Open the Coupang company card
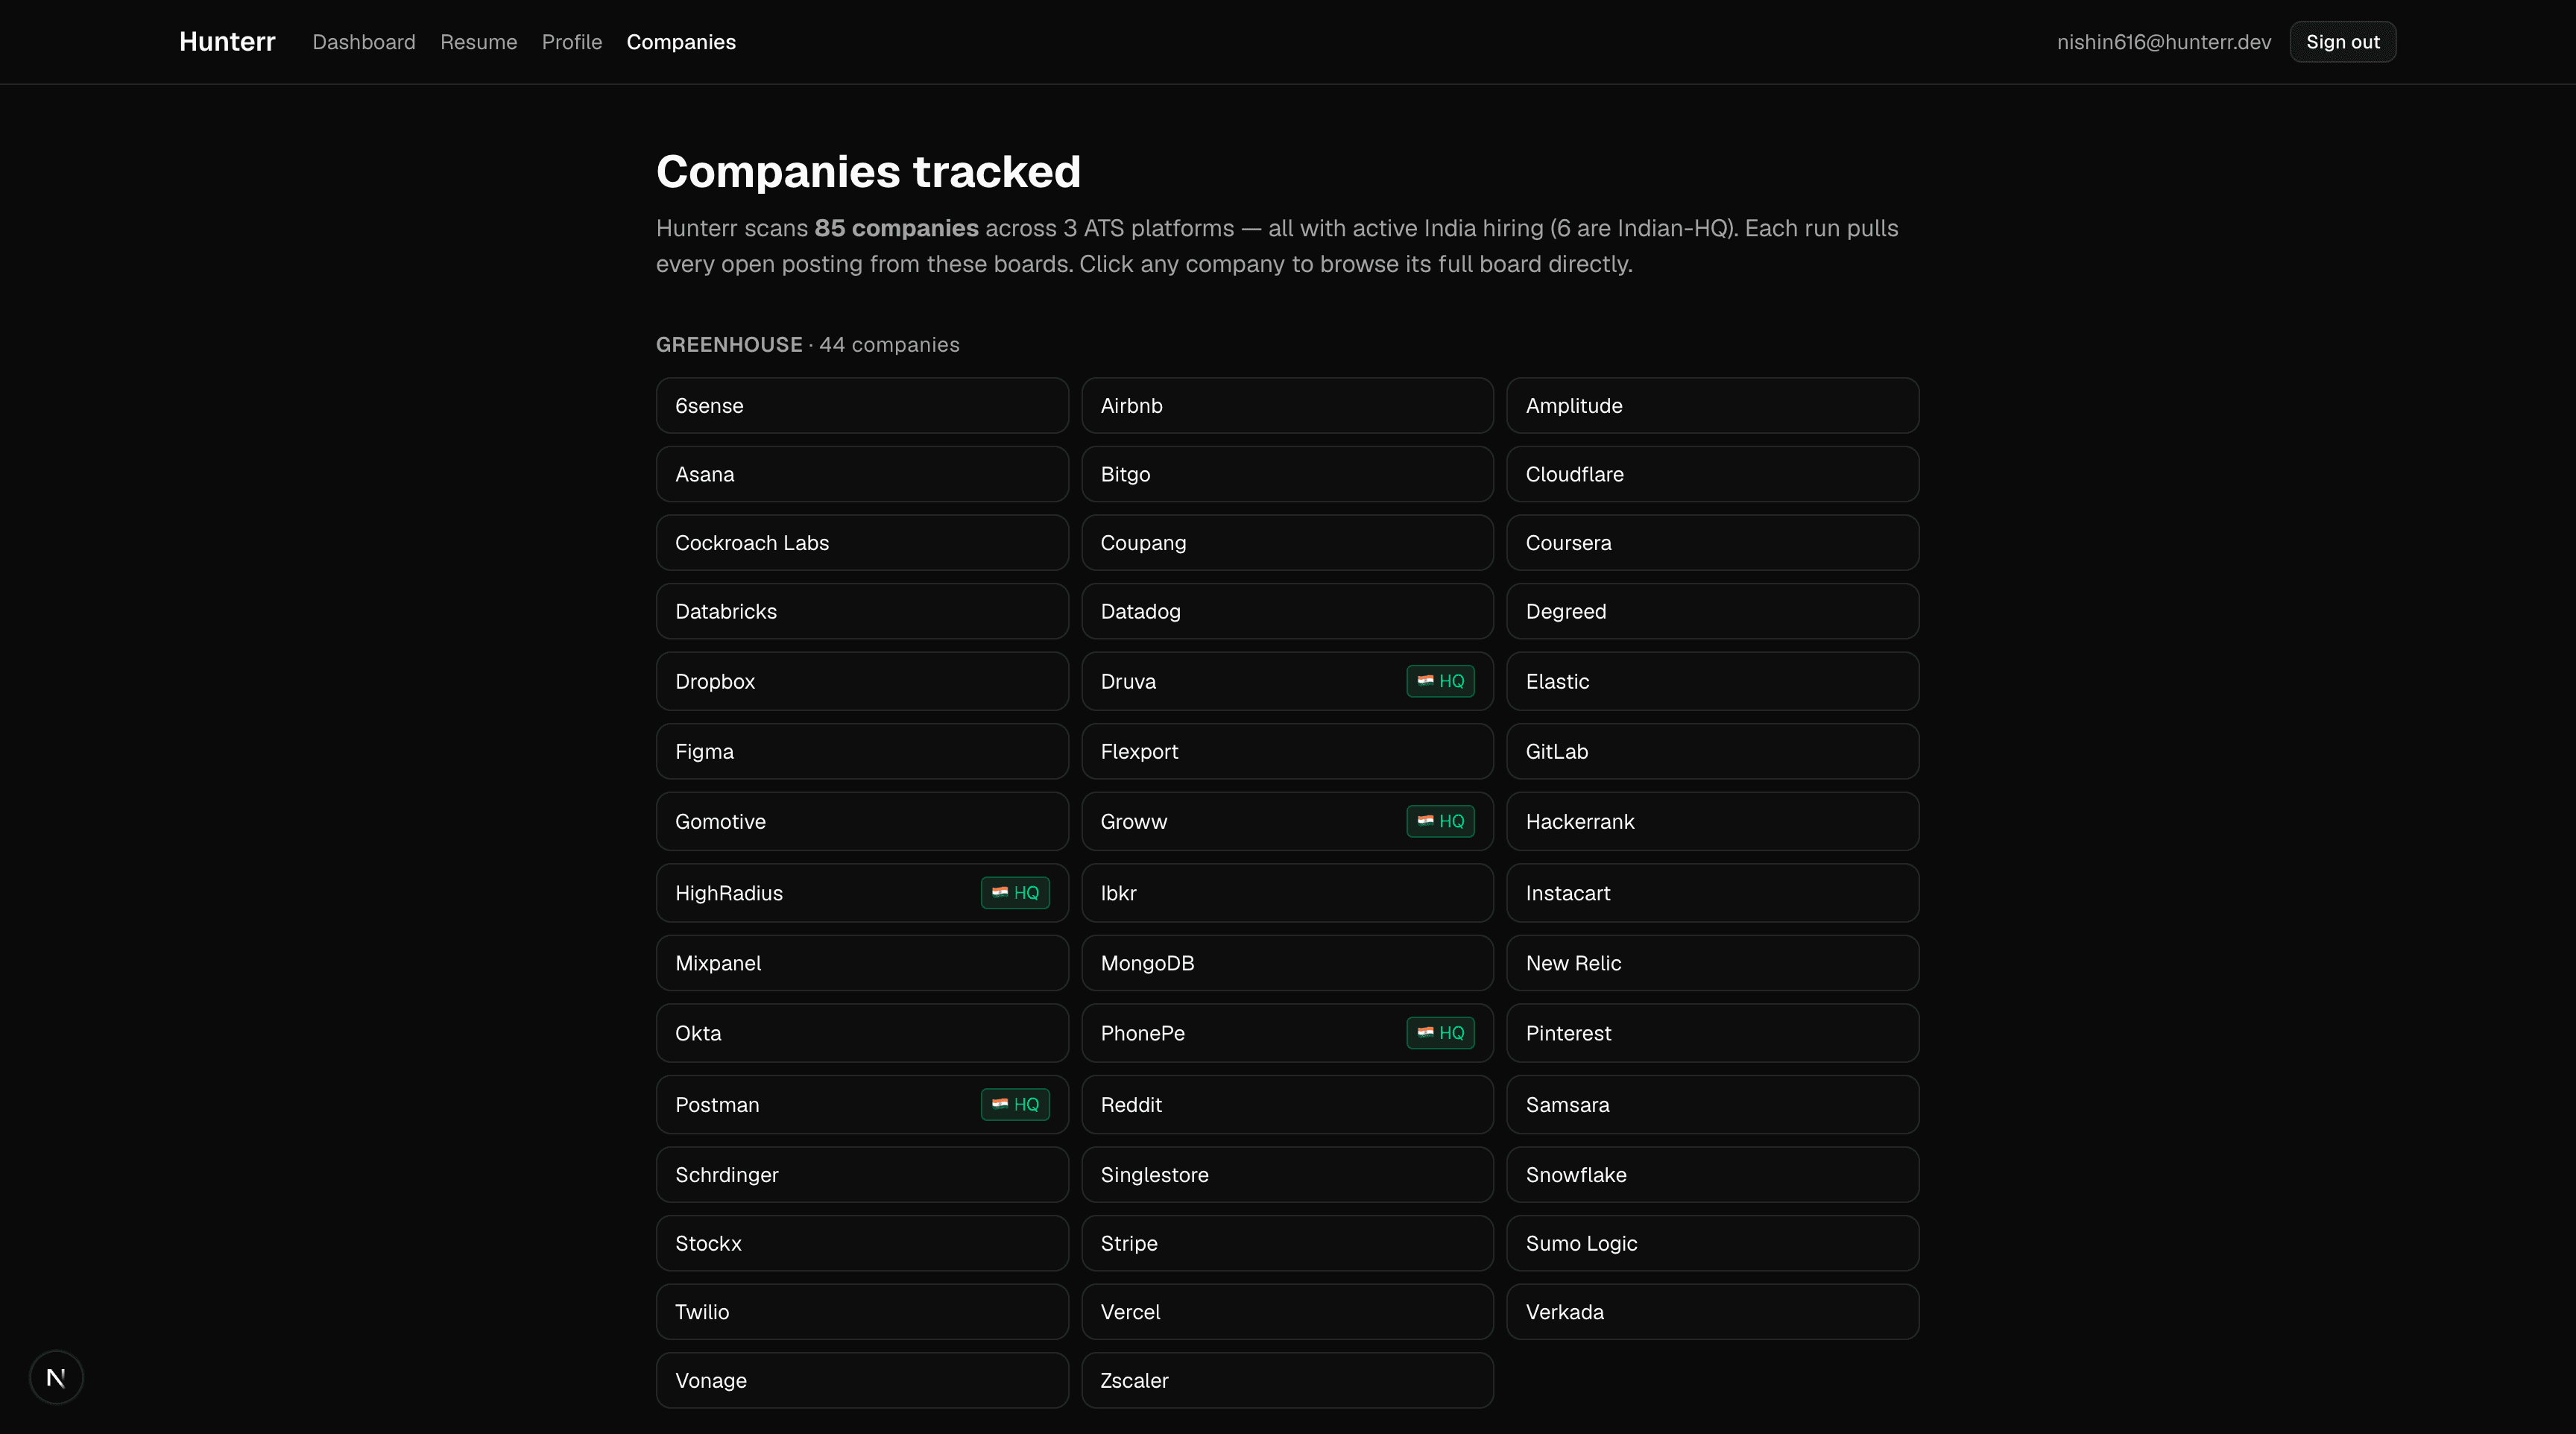This screenshot has height=1434, width=2576. pos(1288,543)
